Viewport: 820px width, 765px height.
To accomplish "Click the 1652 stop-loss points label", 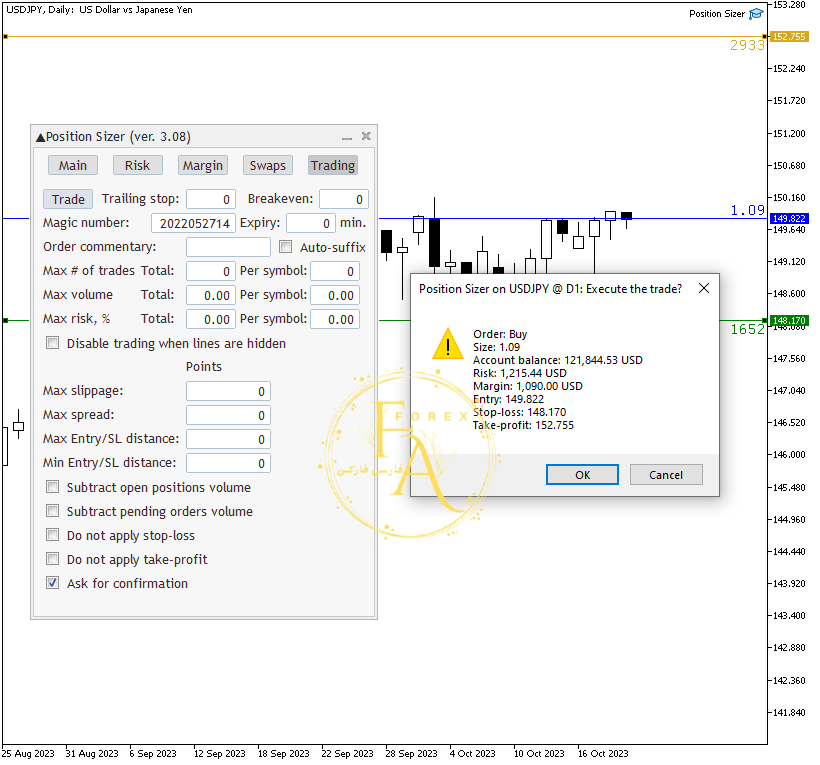I will click(747, 329).
